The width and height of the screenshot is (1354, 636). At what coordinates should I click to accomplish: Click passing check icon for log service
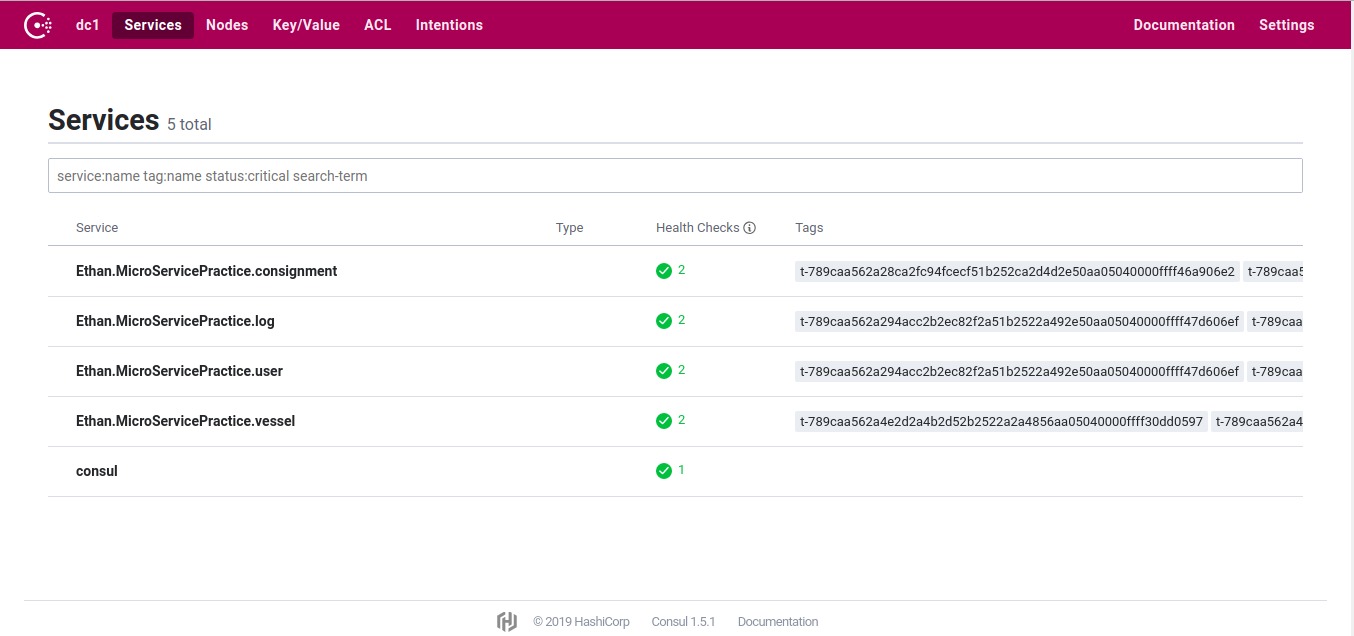(x=664, y=321)
